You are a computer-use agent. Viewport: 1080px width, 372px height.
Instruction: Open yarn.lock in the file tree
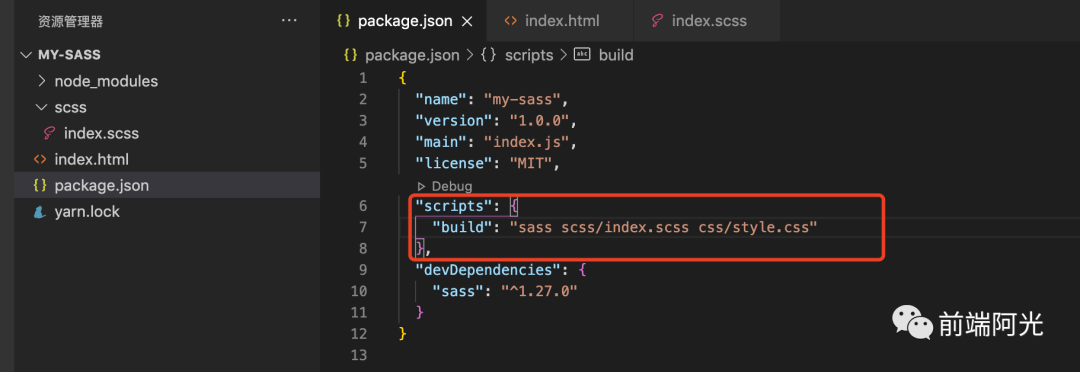coord(87,212)
